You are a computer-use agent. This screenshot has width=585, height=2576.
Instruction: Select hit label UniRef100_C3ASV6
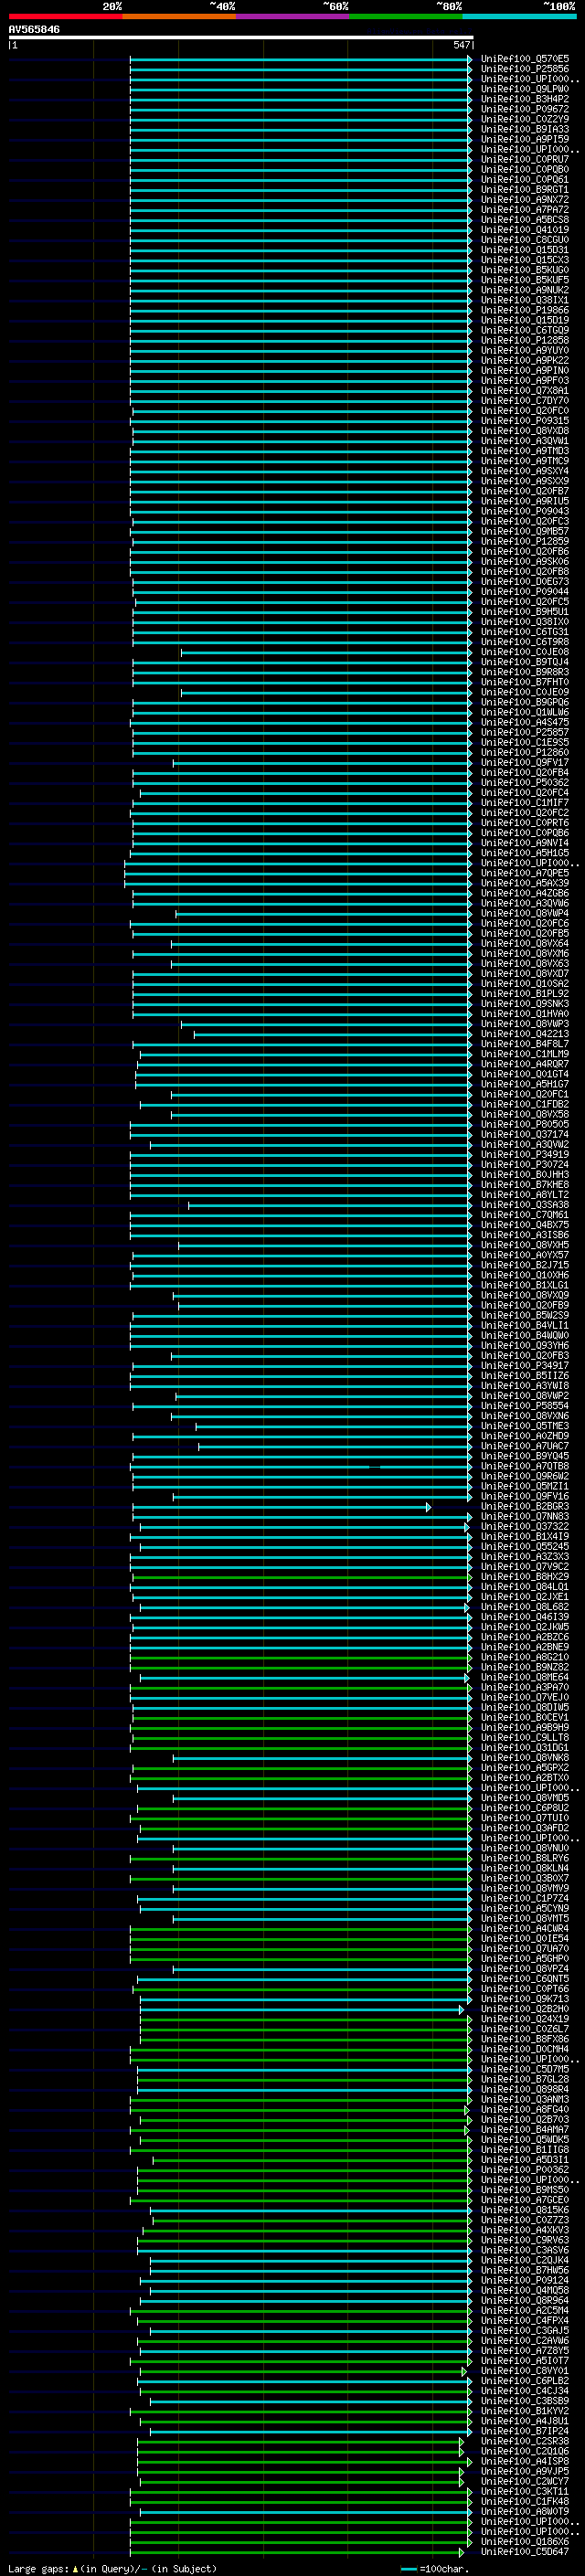tap(525, 2249)
